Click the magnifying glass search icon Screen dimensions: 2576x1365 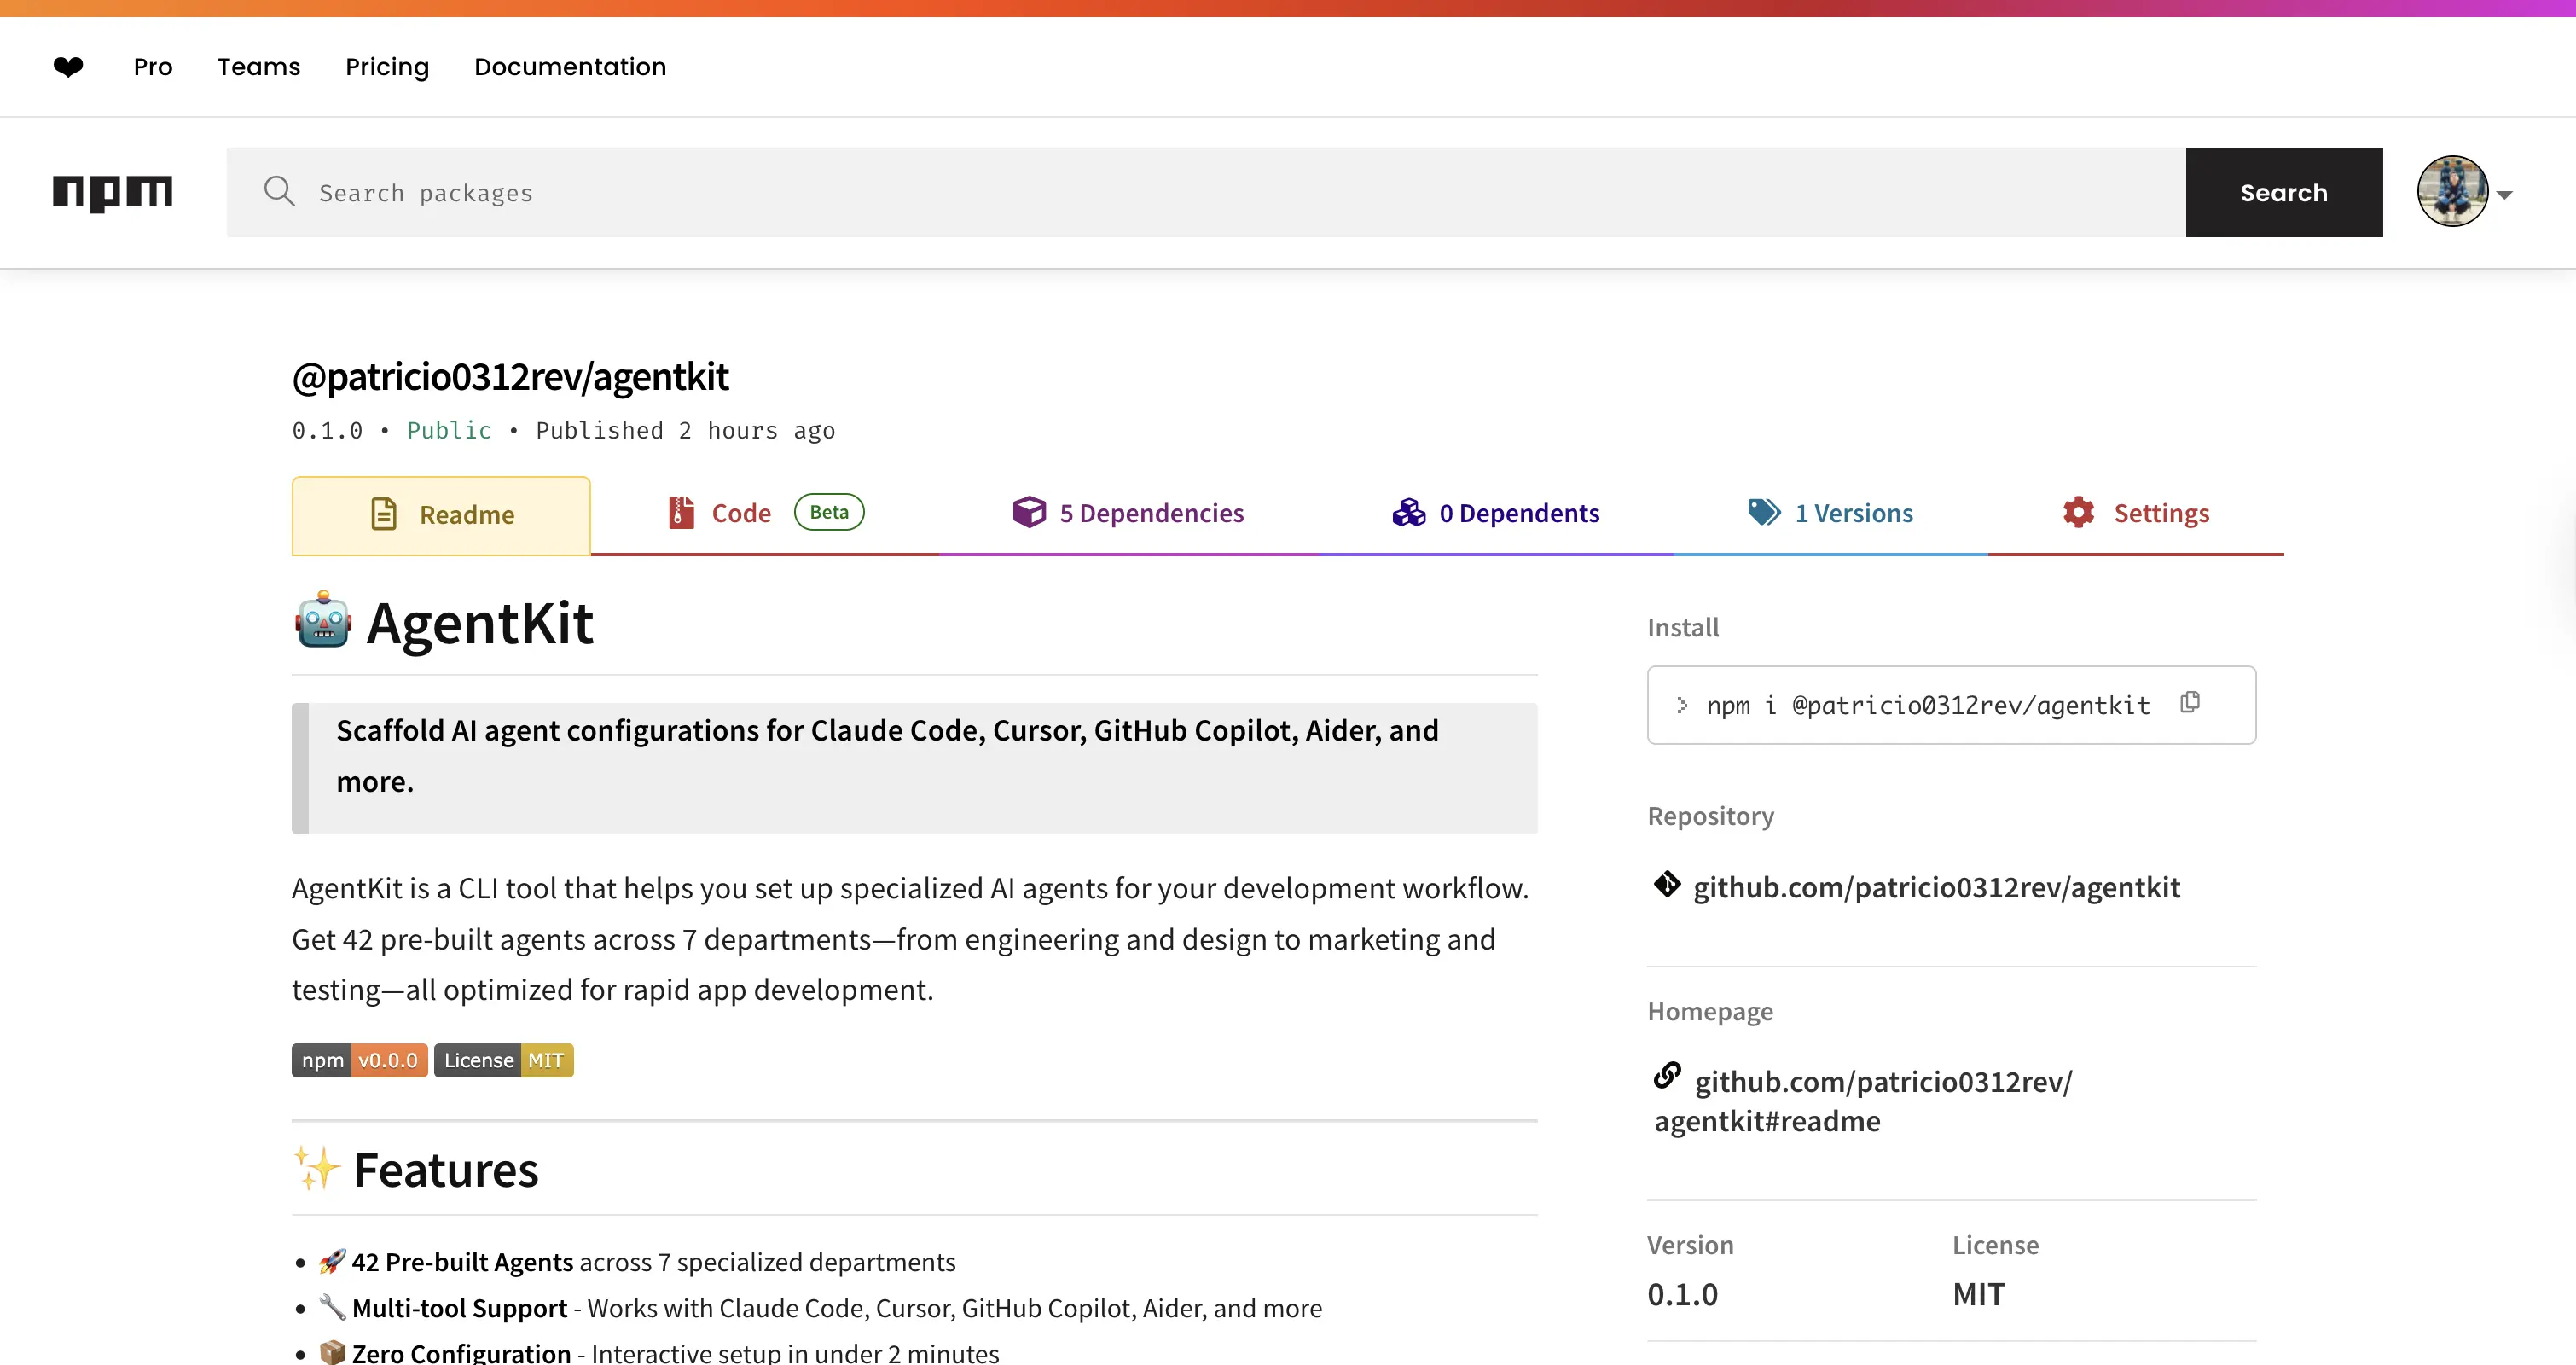(279, 191)
